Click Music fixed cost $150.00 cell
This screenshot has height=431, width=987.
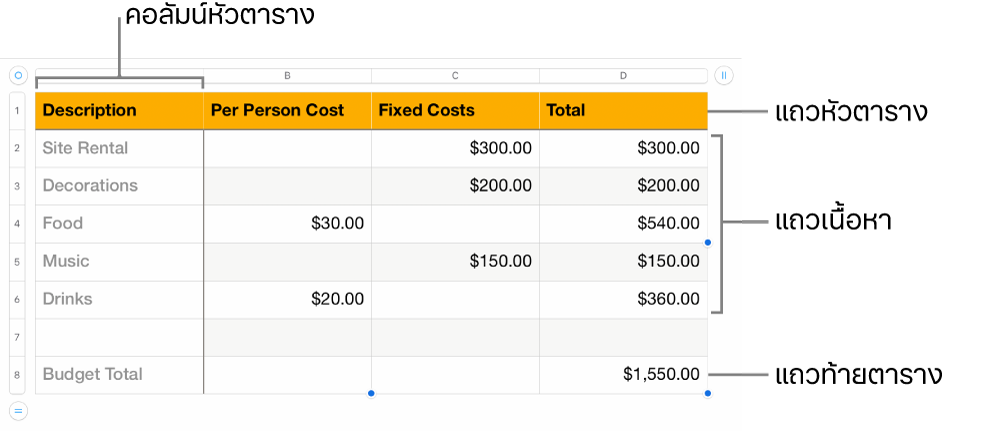pos(456,262)
